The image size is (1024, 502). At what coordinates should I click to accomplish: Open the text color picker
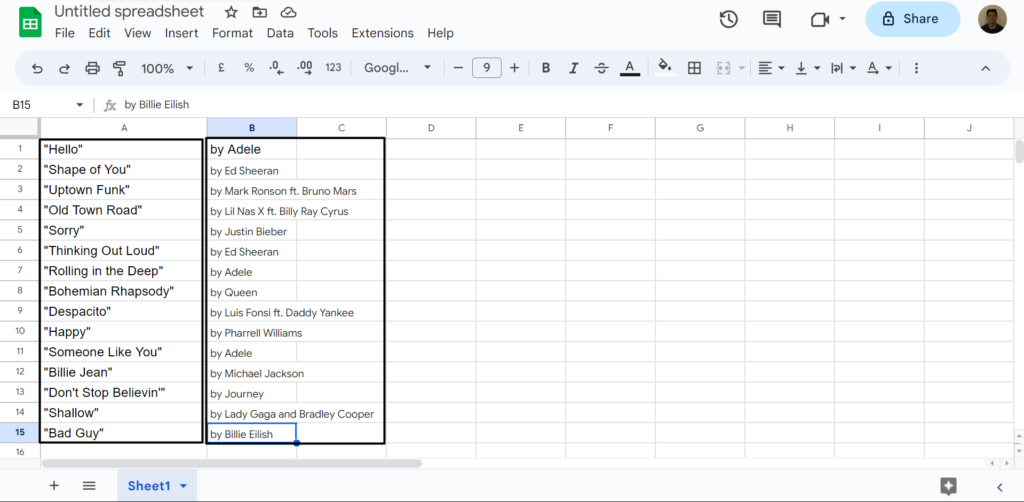coord(630,68)
